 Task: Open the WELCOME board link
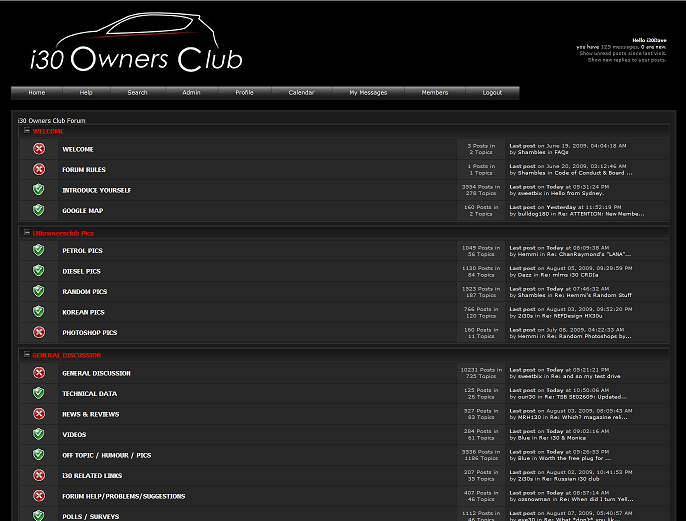pyautogui.click(x=78, y=149)
